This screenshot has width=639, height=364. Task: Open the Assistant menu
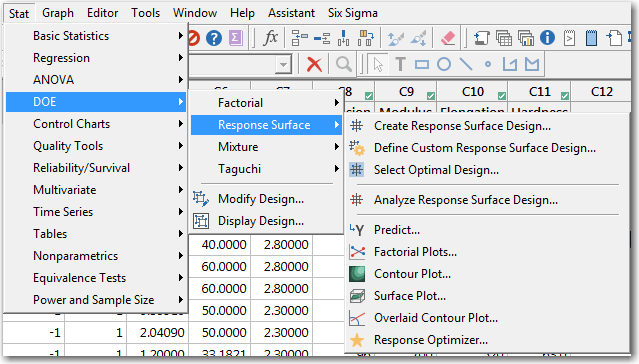click(x=291, y=13)
